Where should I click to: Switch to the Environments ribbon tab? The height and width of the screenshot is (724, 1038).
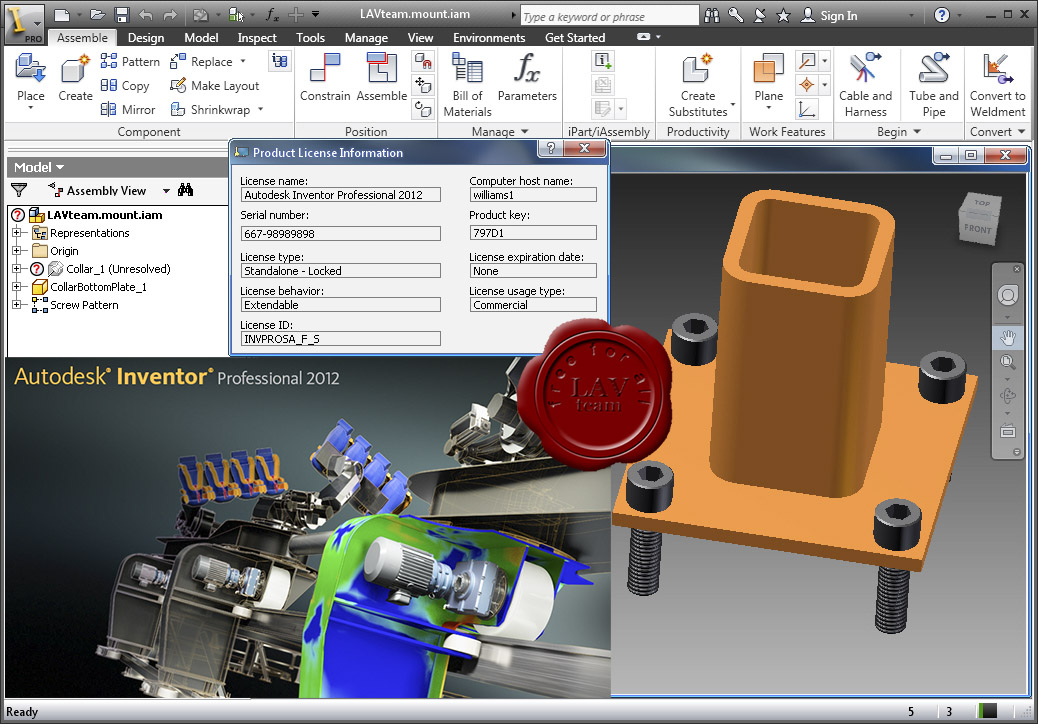click(489, 38)
